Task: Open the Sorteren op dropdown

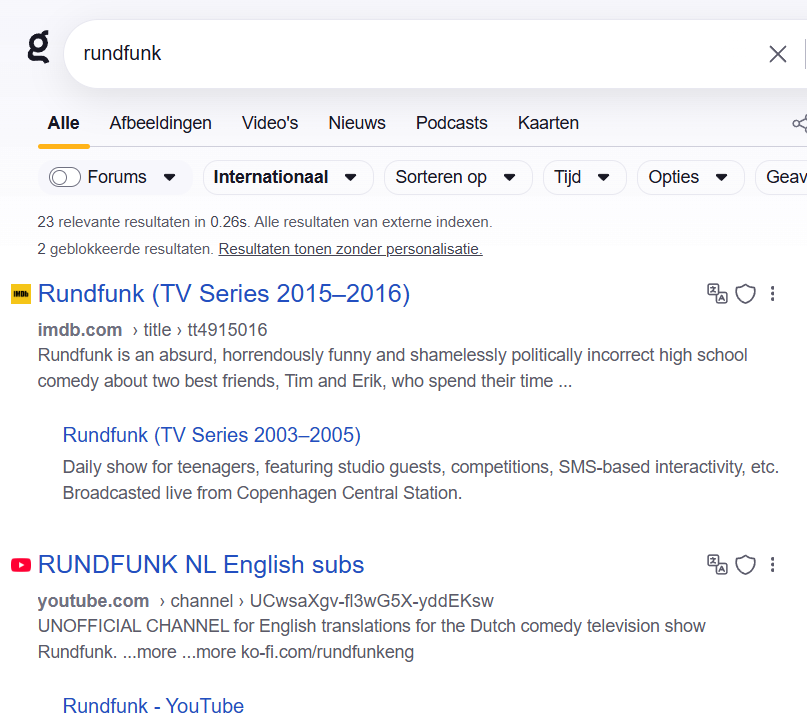Action: (x=457, y=177)
